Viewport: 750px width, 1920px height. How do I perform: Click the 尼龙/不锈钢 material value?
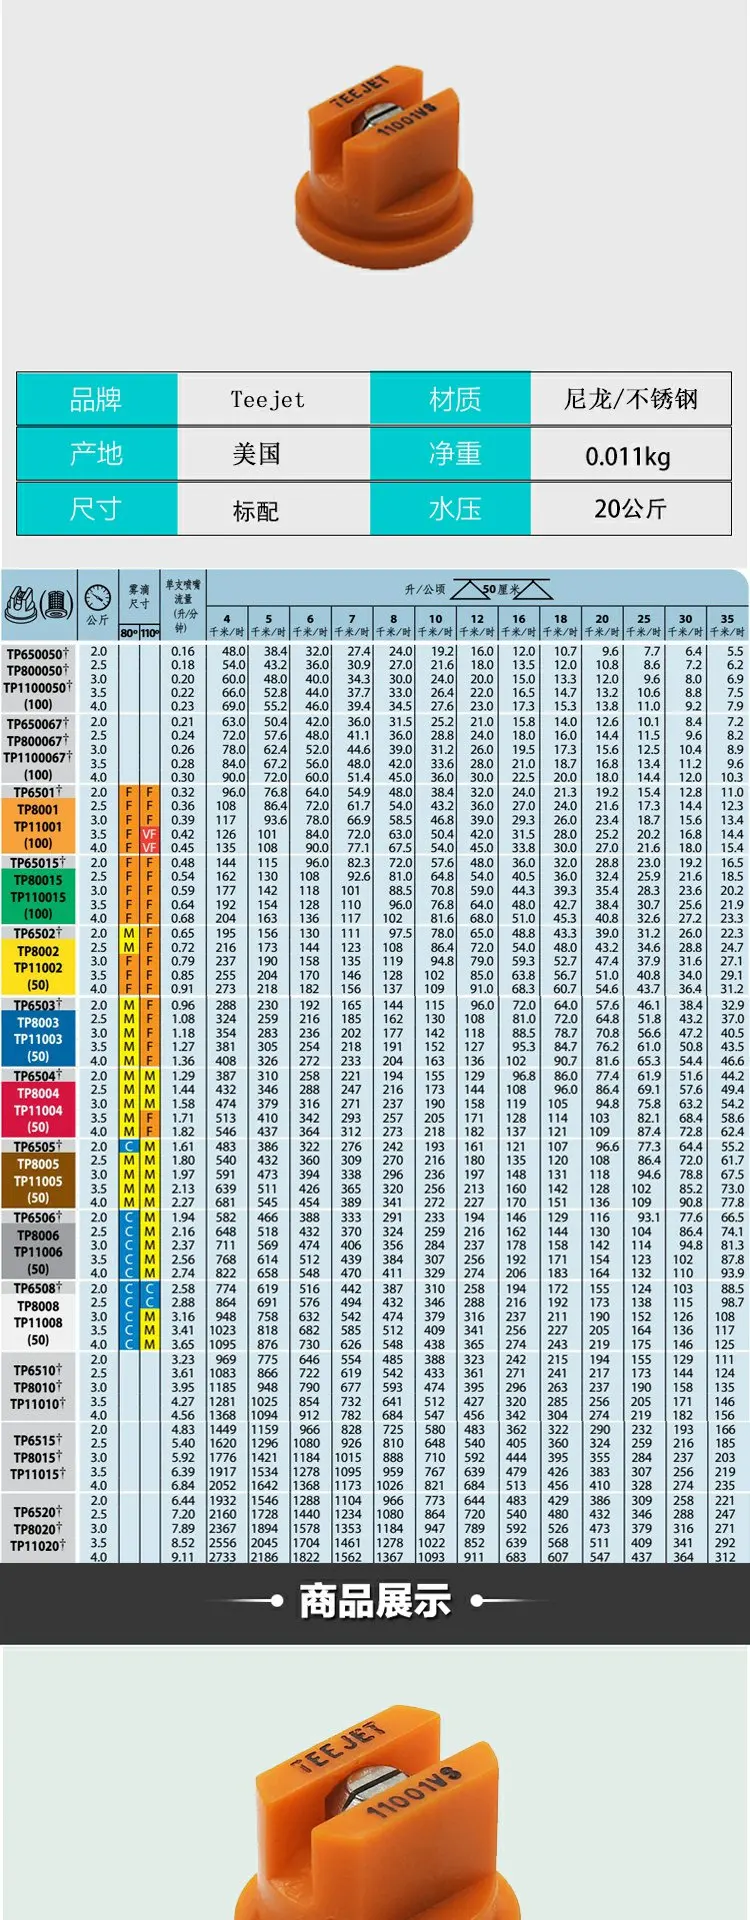(x=631, y=399)
